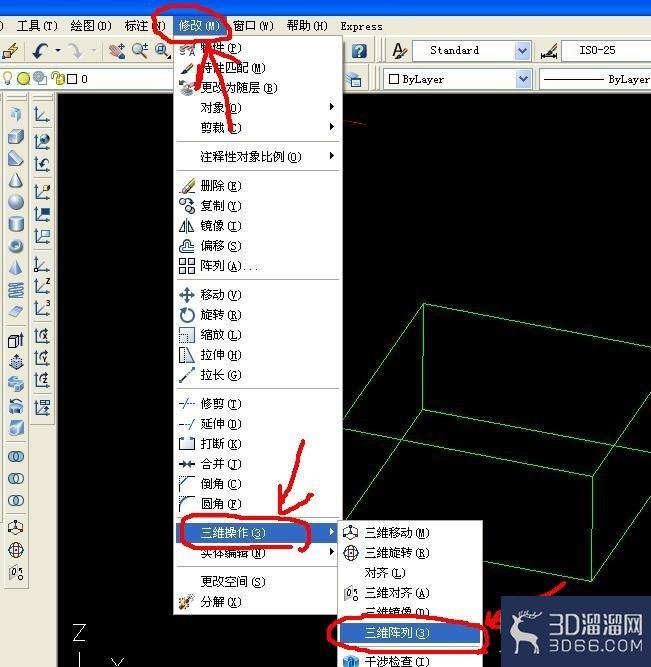651x667 pixels.
Task: Toggle the layer lock padlock icon
Action: [57, 78]
